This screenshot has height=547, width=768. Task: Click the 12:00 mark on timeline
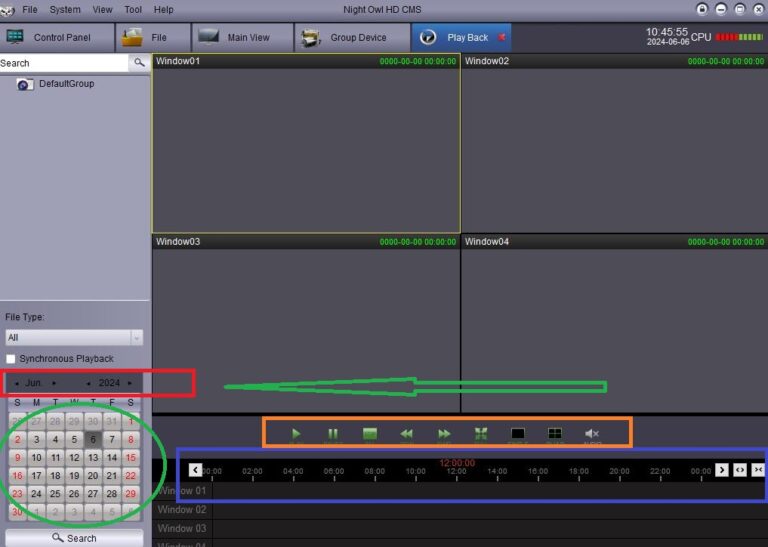tap(456, 471)
